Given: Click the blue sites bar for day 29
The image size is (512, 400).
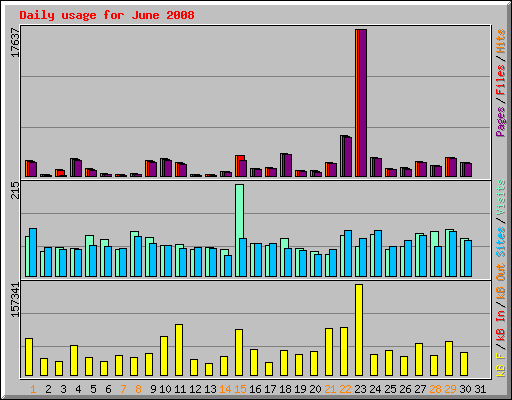Looking at the screenshot, I should coord(453,254).
